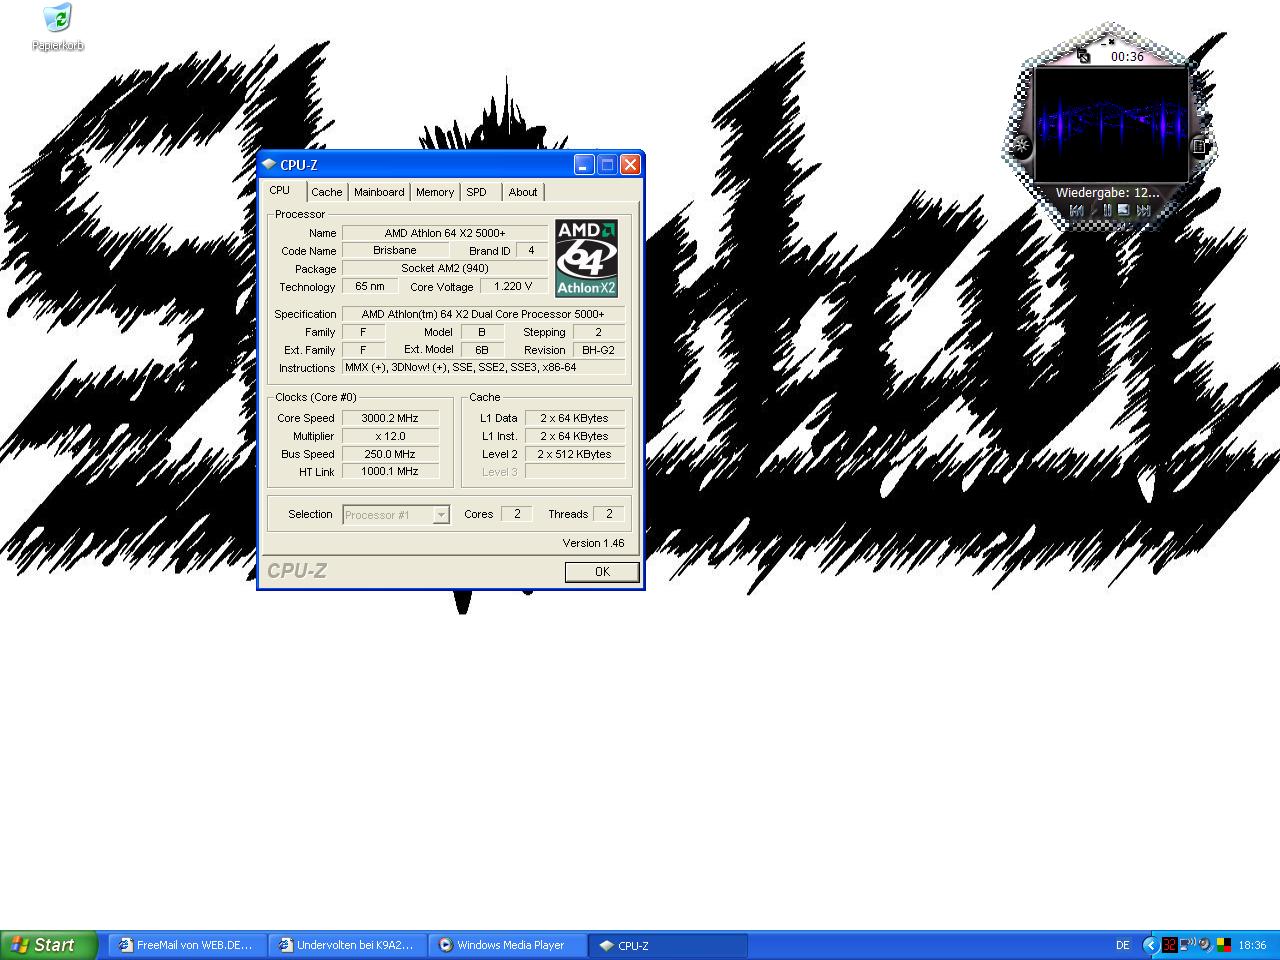This screenshot has height=960, width=1280.
Task: Click the Wiedergabe: 12... track title
Action: coord(1107,192)
